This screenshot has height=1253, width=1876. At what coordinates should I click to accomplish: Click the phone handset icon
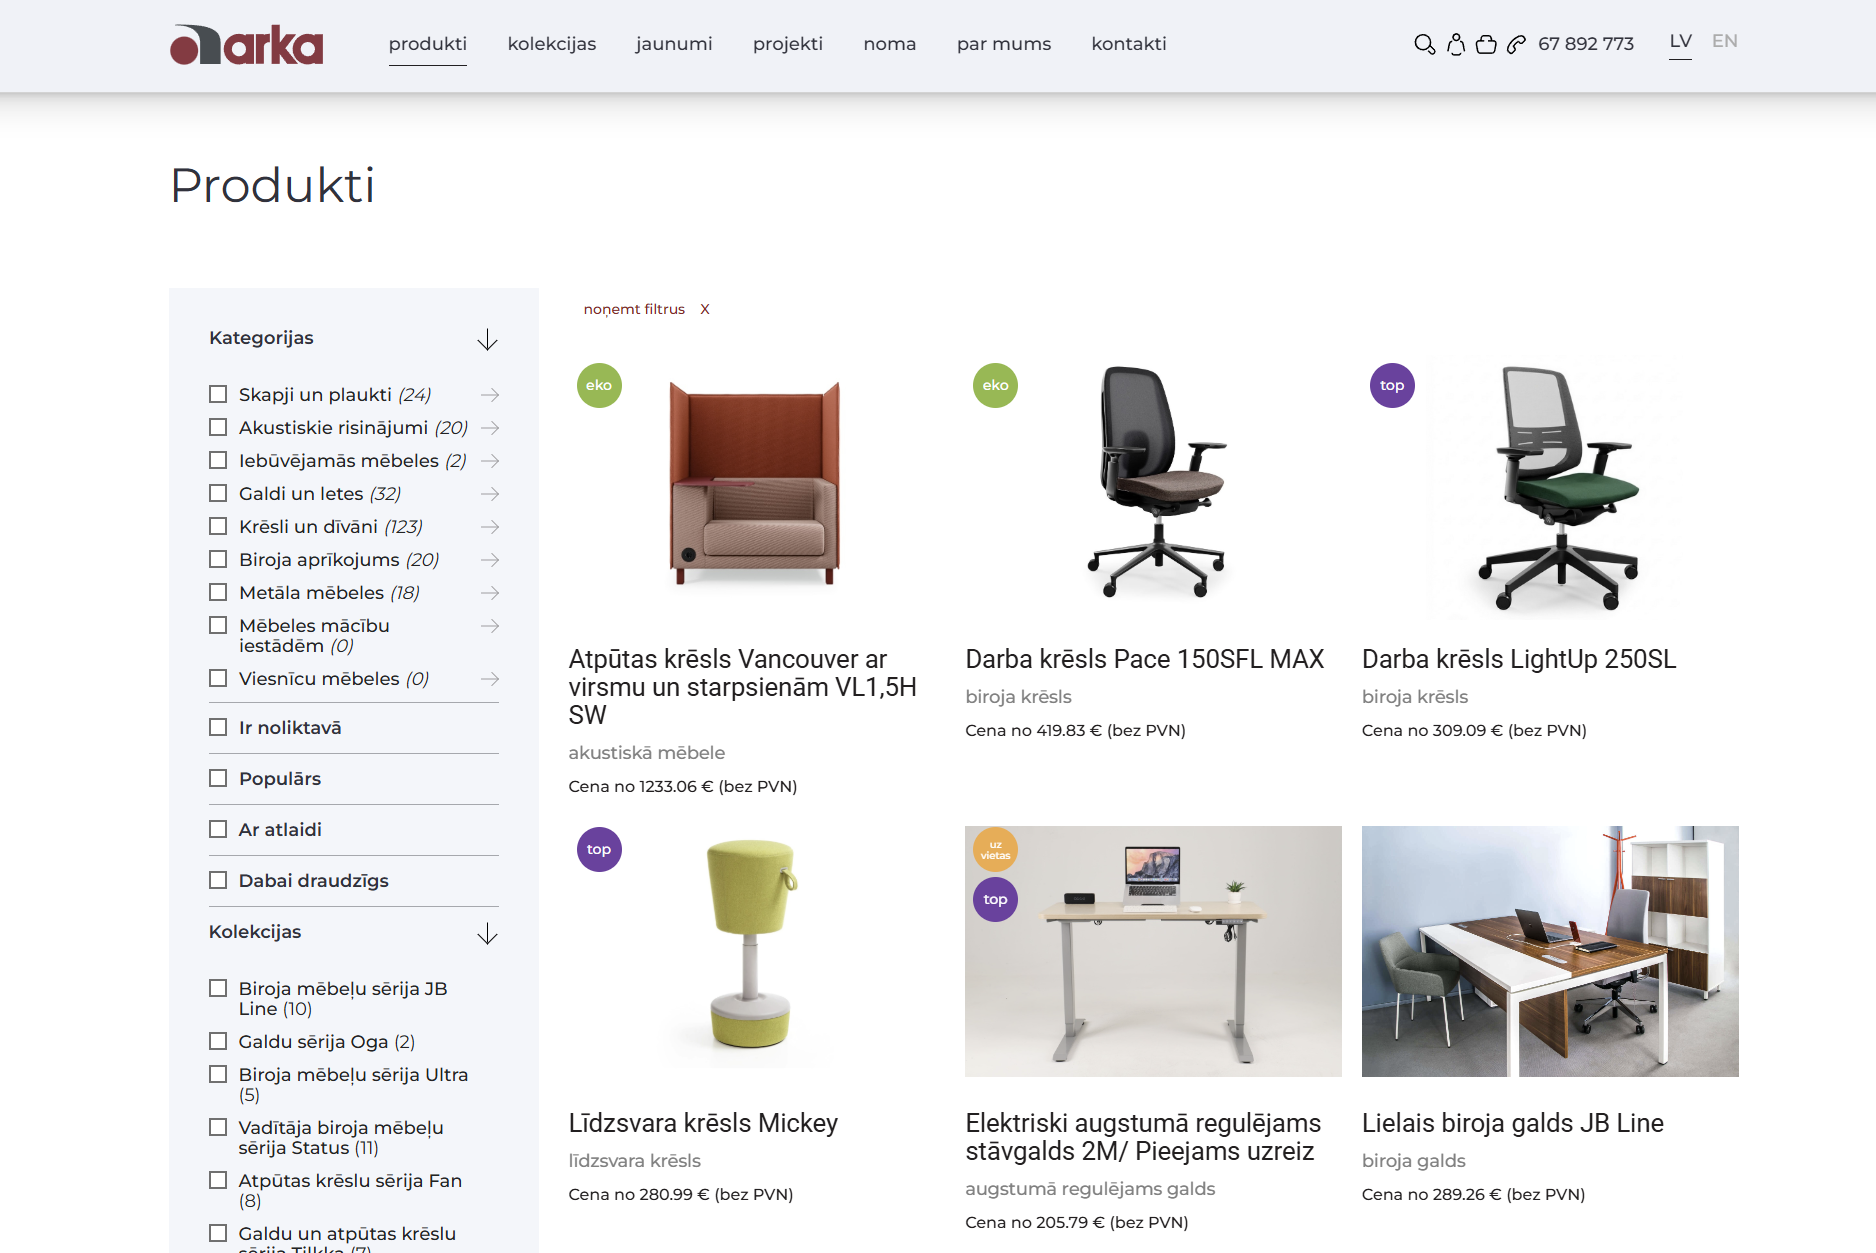coord(1516,44)
